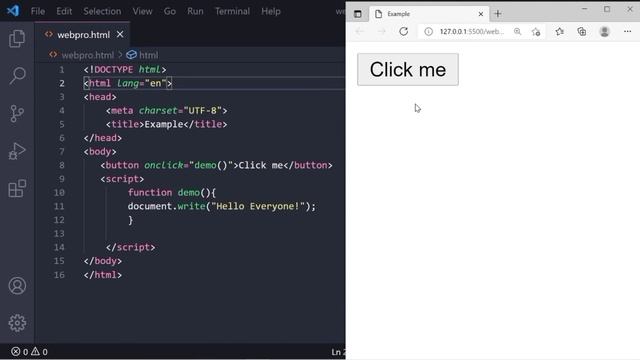Viewport: 640px width, 360px height.
Task: View site information icon in address bar
Action: (x=428, y=31)
